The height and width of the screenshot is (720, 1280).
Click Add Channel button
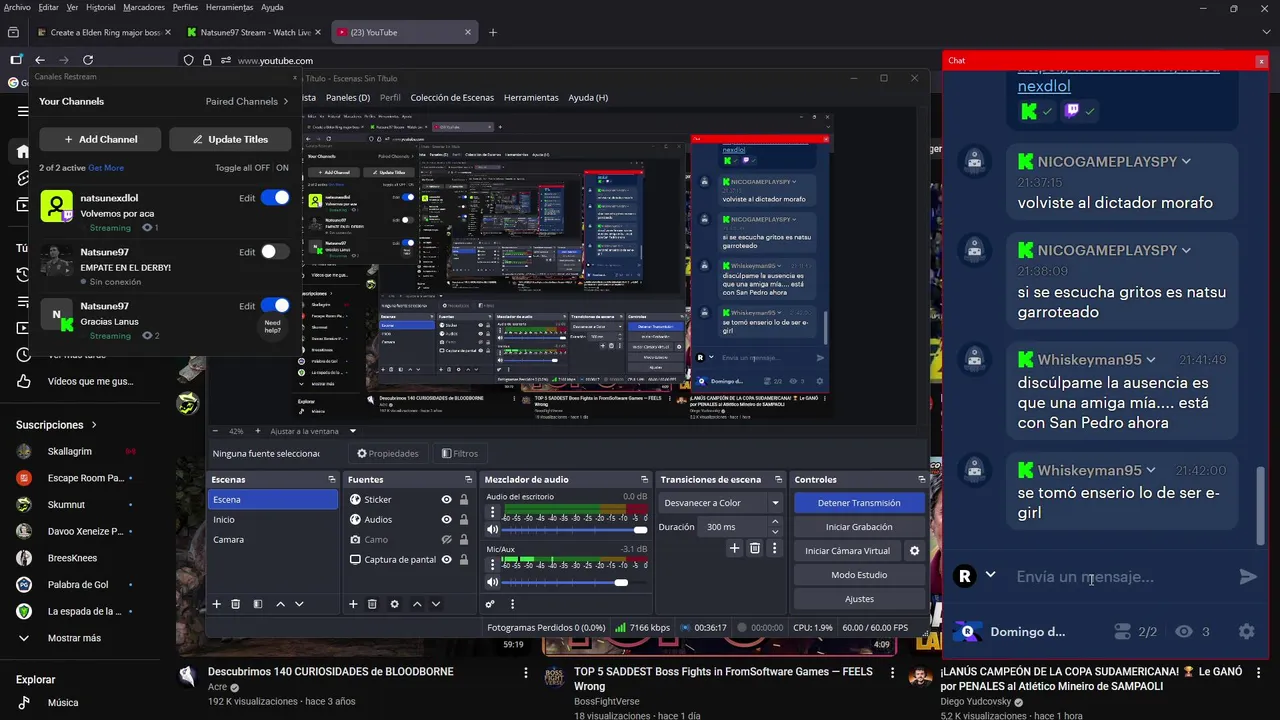coord(101,139)
